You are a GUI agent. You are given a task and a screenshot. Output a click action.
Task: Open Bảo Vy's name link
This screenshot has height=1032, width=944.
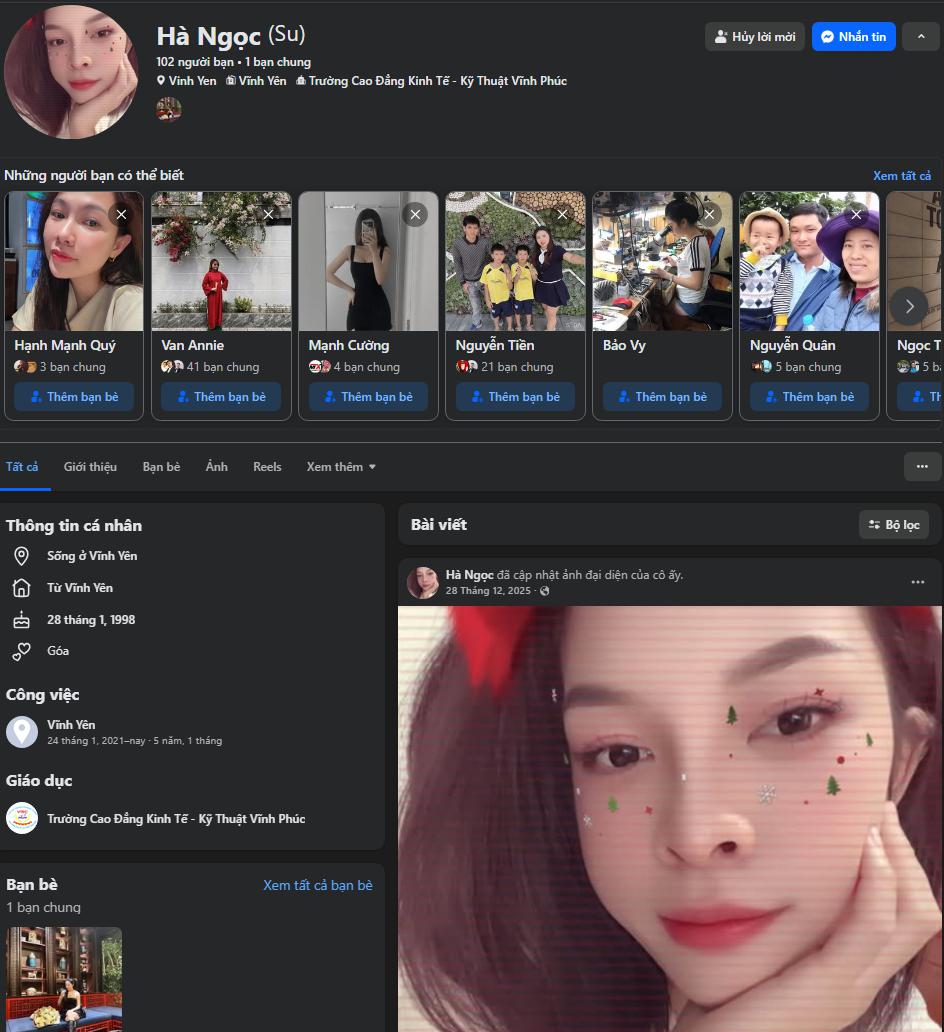click(x=624, y=346)
